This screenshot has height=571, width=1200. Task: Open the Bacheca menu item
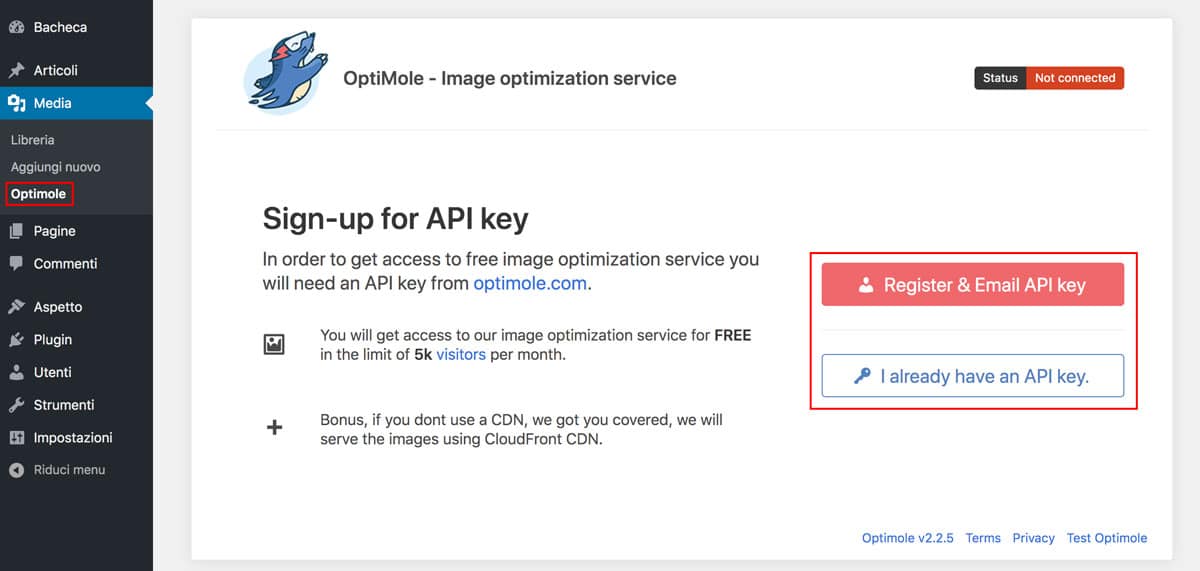point(60,27)
